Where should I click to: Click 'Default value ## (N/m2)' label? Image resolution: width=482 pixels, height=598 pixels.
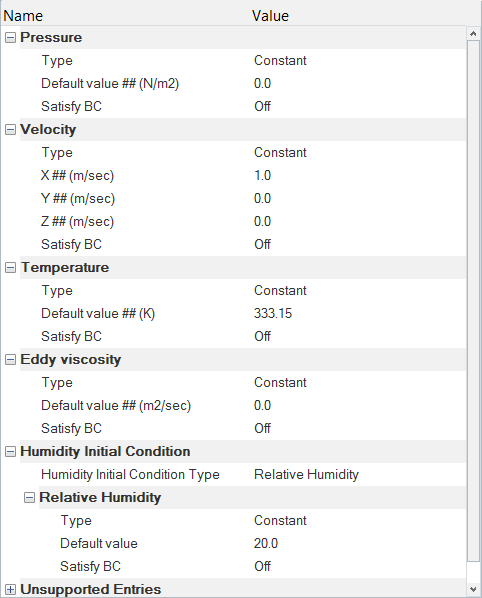[110, 84]
